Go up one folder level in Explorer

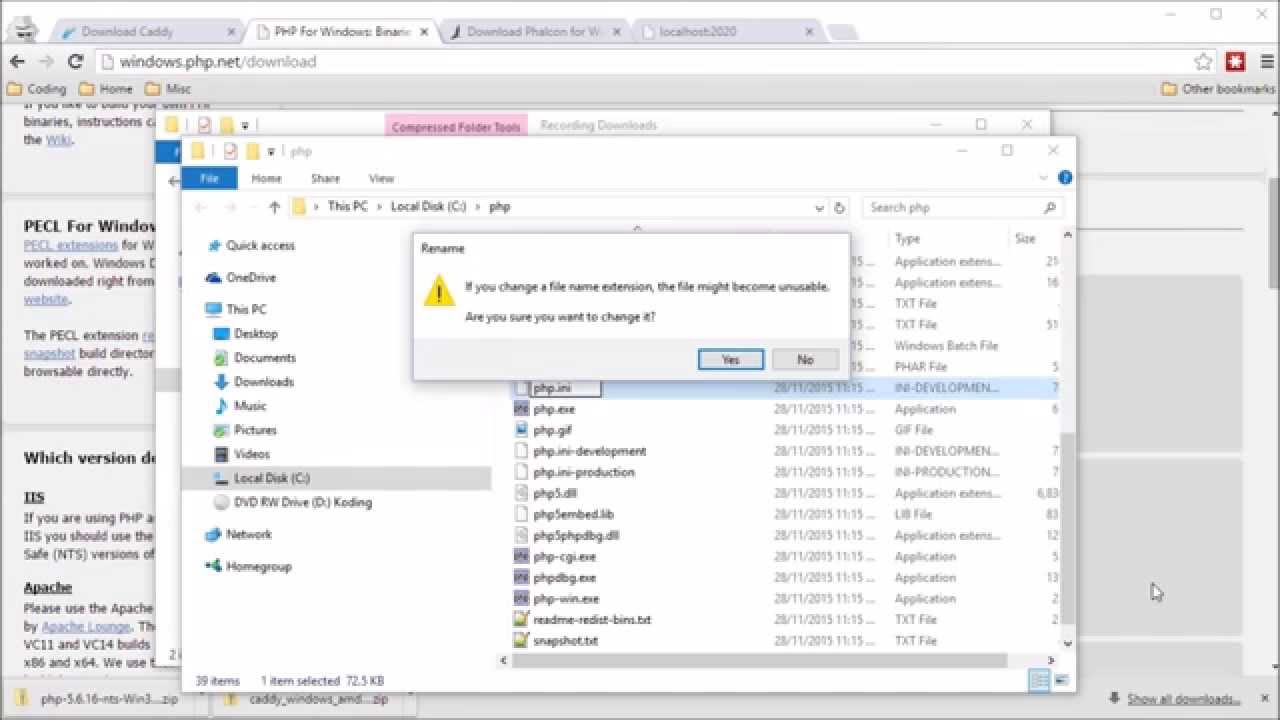tap(274, 207)
